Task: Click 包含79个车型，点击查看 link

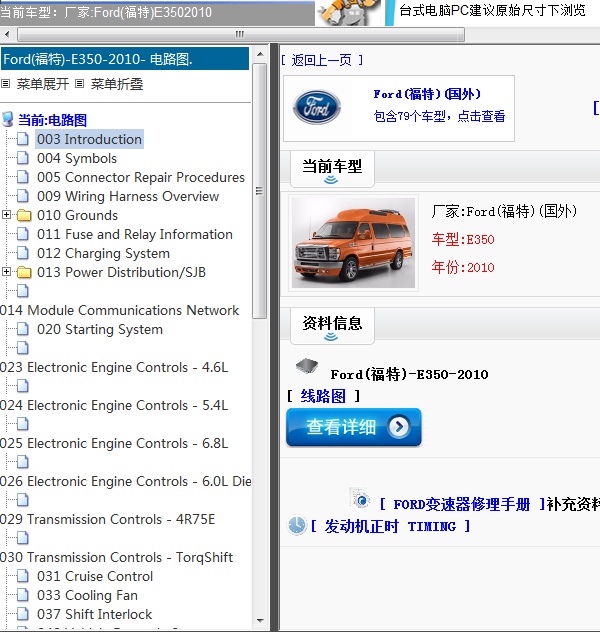Action: coord(439,116)
